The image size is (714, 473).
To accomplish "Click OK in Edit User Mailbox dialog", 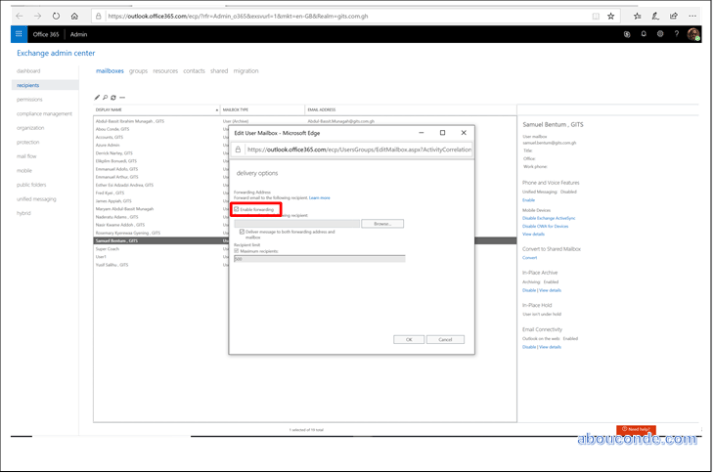I will [408, 339].
